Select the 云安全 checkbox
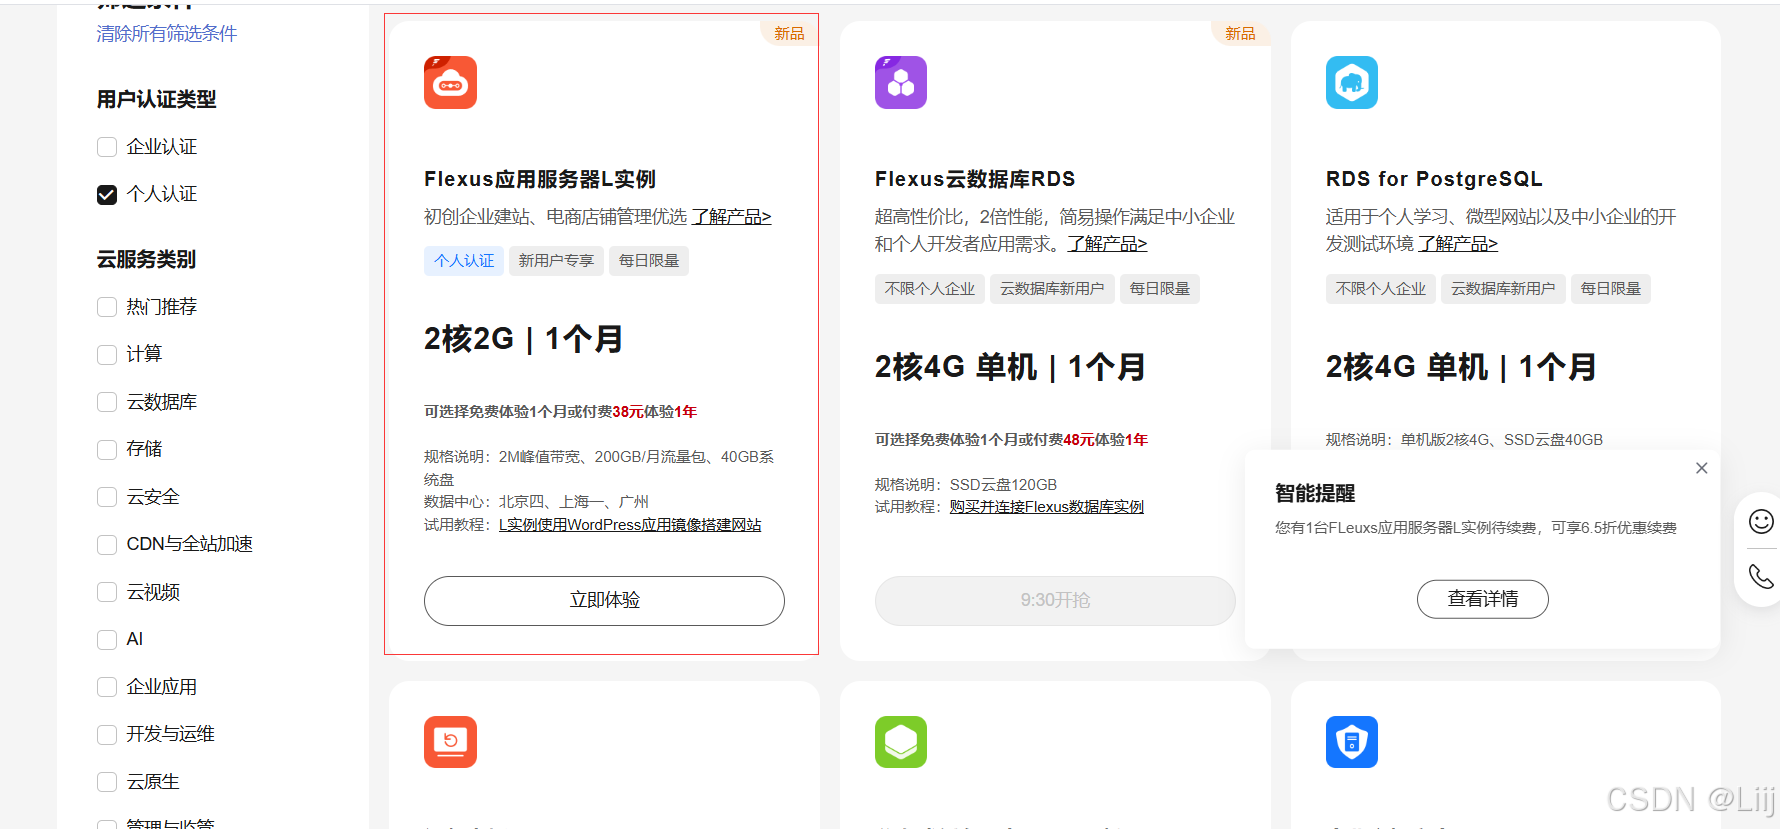Viewport: 1780px width, 829px height. 107,497
